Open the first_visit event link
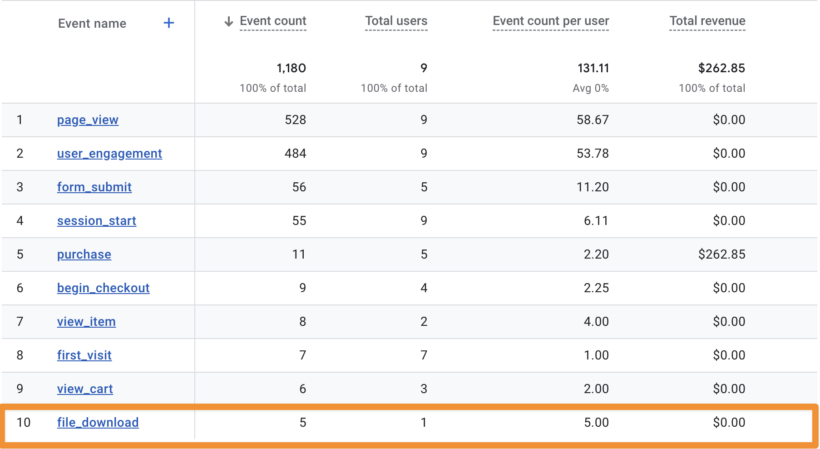Viewport: 820px width, 449px height. (84, 355)
